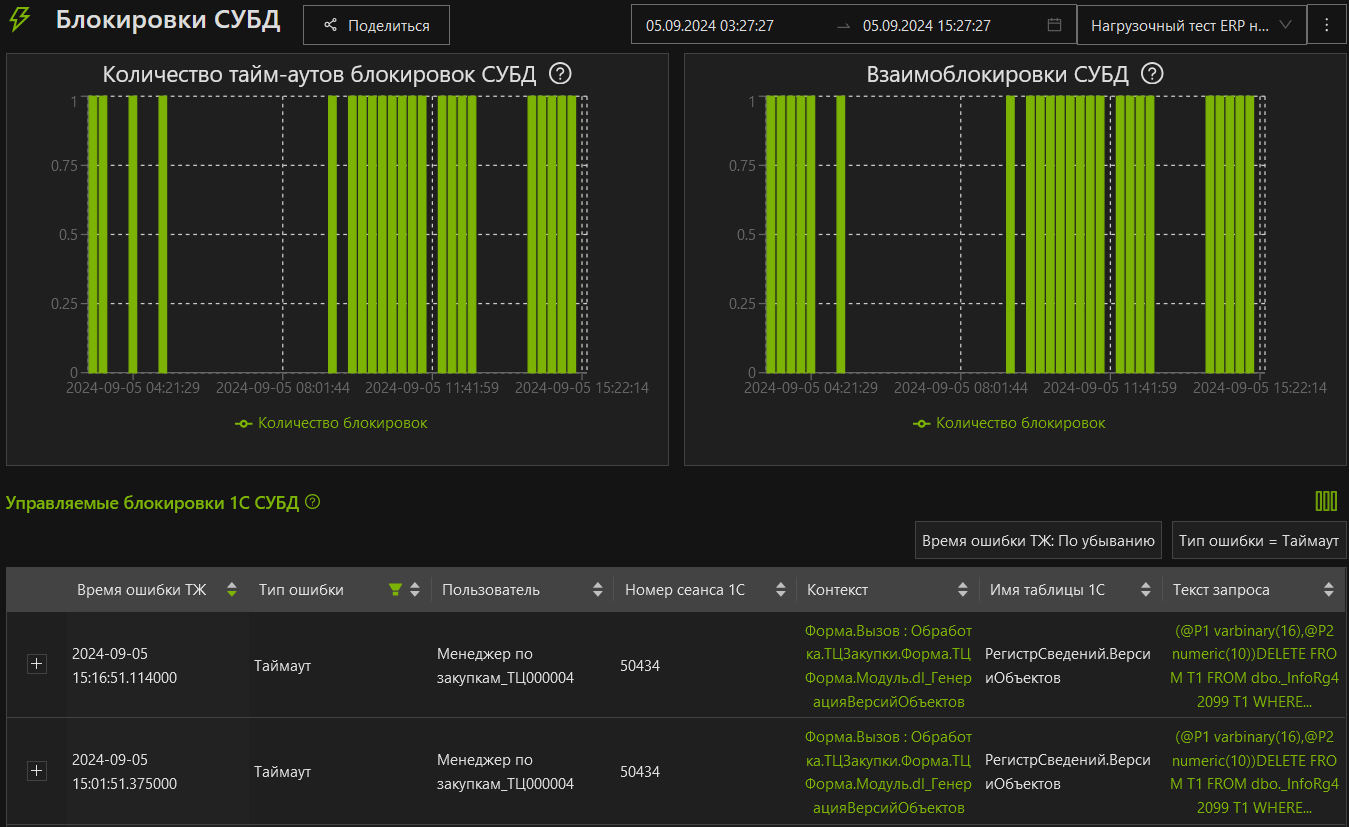Viewport: 1349px width, 827px height.
Task: Click the lightning bolt logo icon
Action: pos(20,22)
